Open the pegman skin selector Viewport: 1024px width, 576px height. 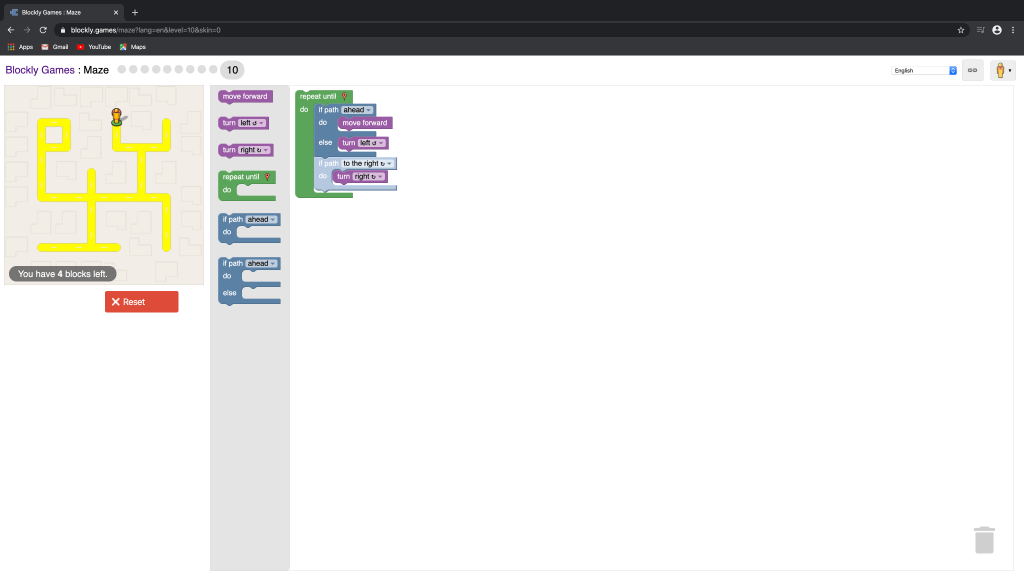[1002, 70]
